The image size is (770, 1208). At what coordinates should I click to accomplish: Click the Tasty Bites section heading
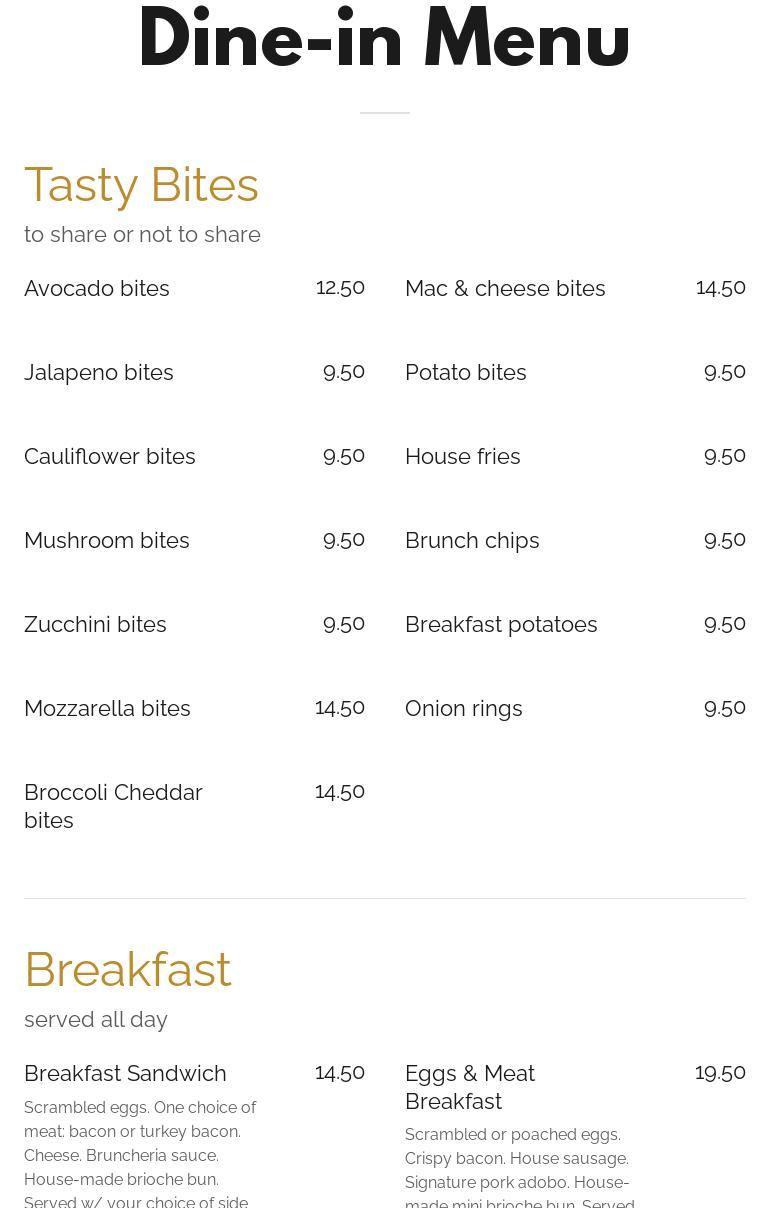click(x=141, y=185)
